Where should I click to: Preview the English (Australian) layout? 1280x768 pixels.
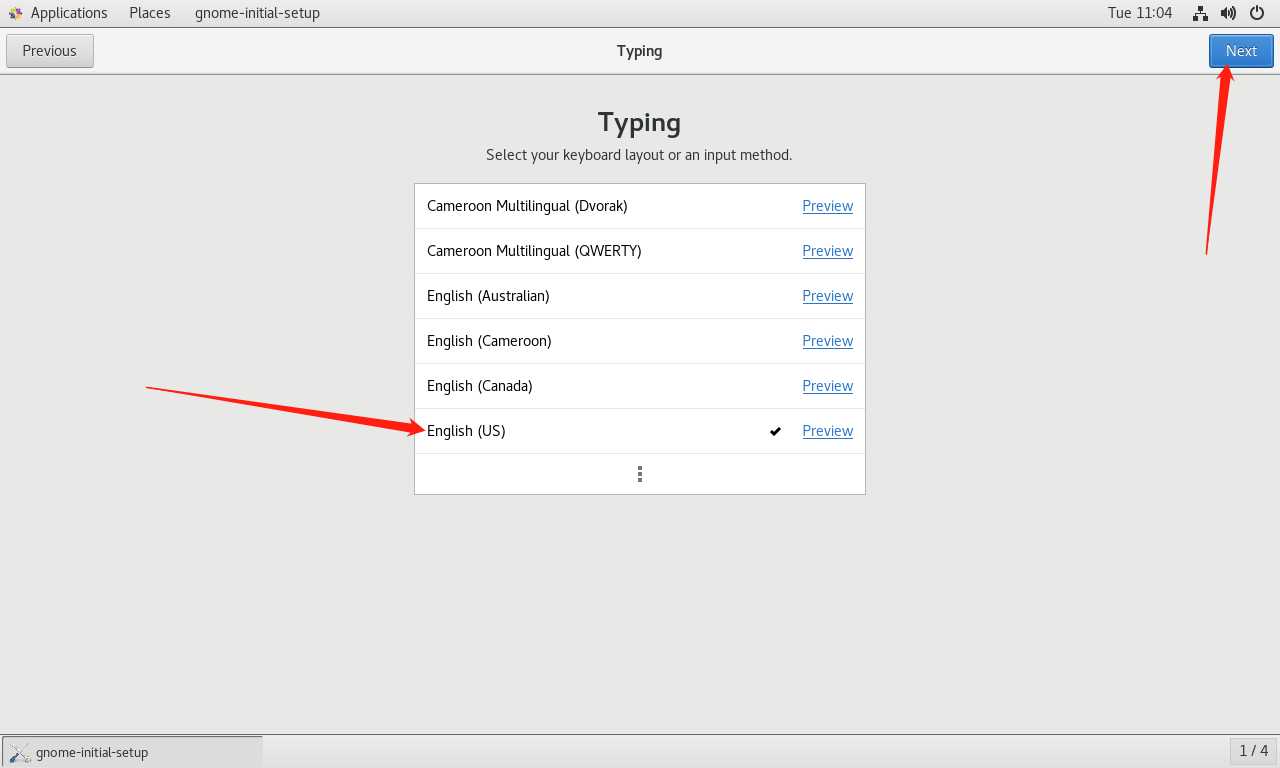pos(828,296)
